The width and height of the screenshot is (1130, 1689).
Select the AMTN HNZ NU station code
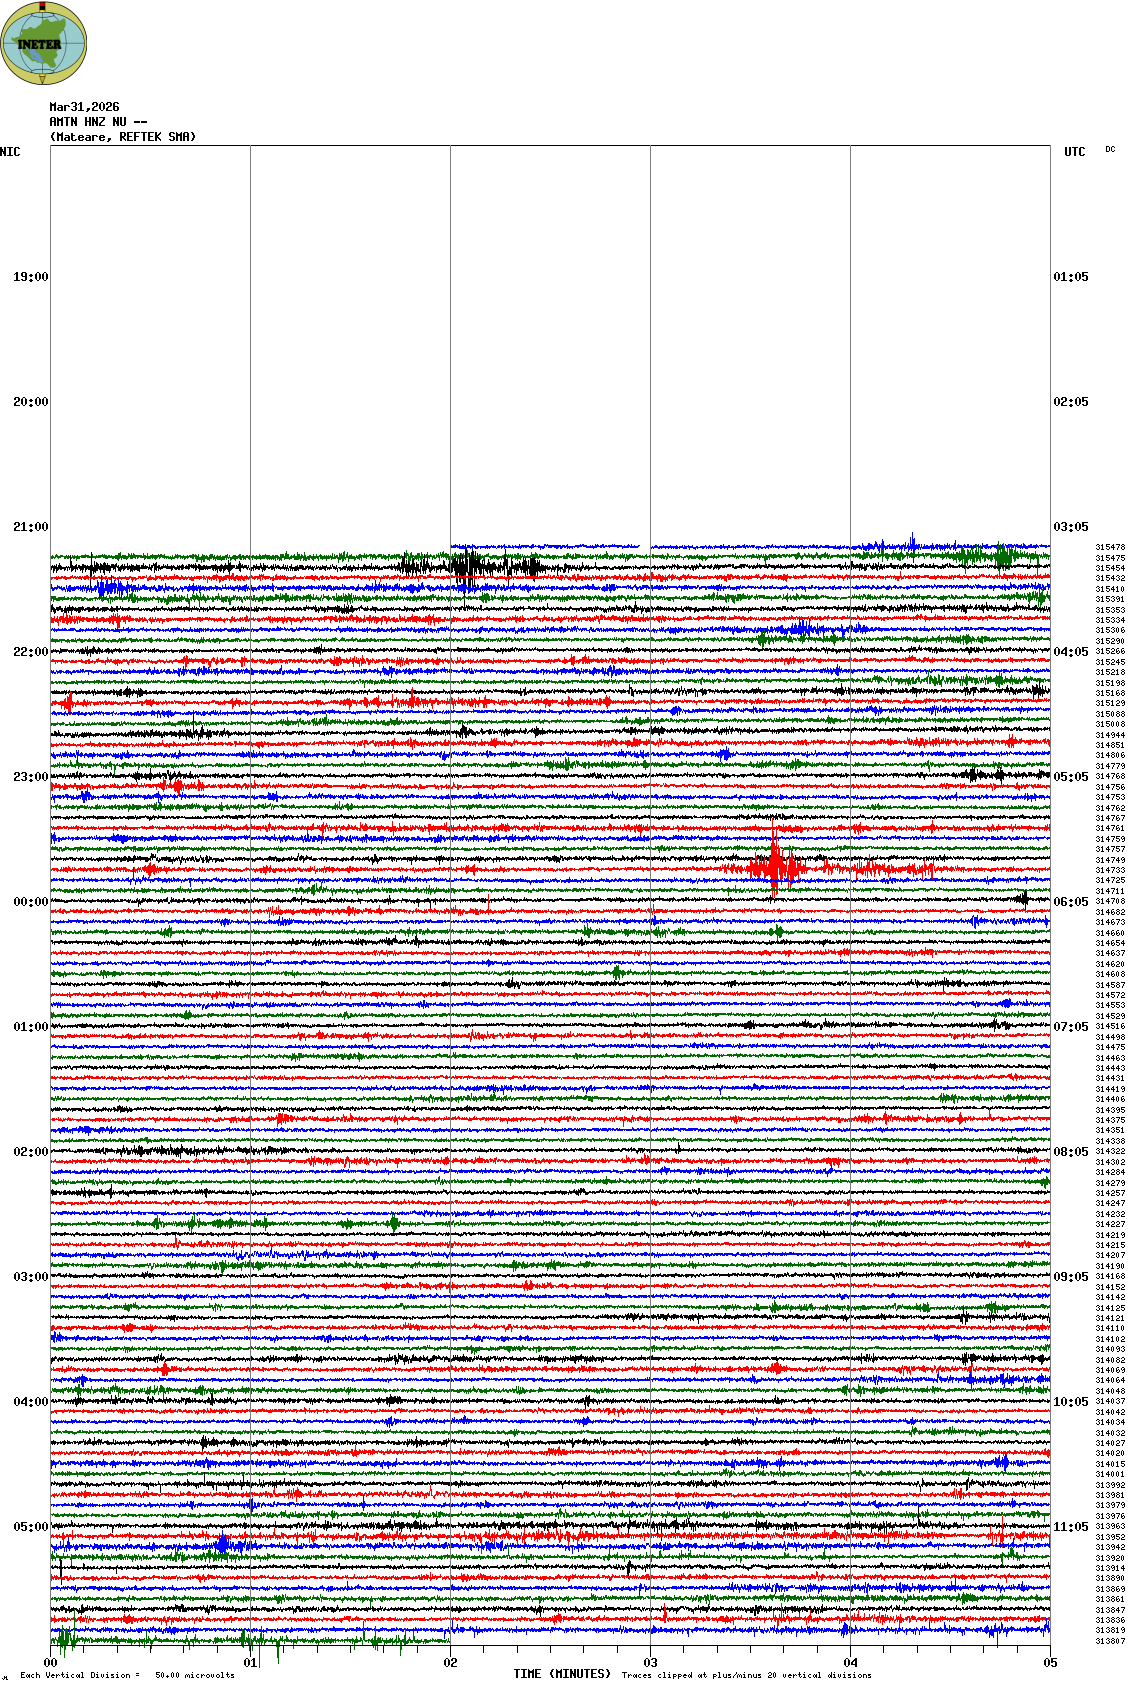(x=98, y=122)
